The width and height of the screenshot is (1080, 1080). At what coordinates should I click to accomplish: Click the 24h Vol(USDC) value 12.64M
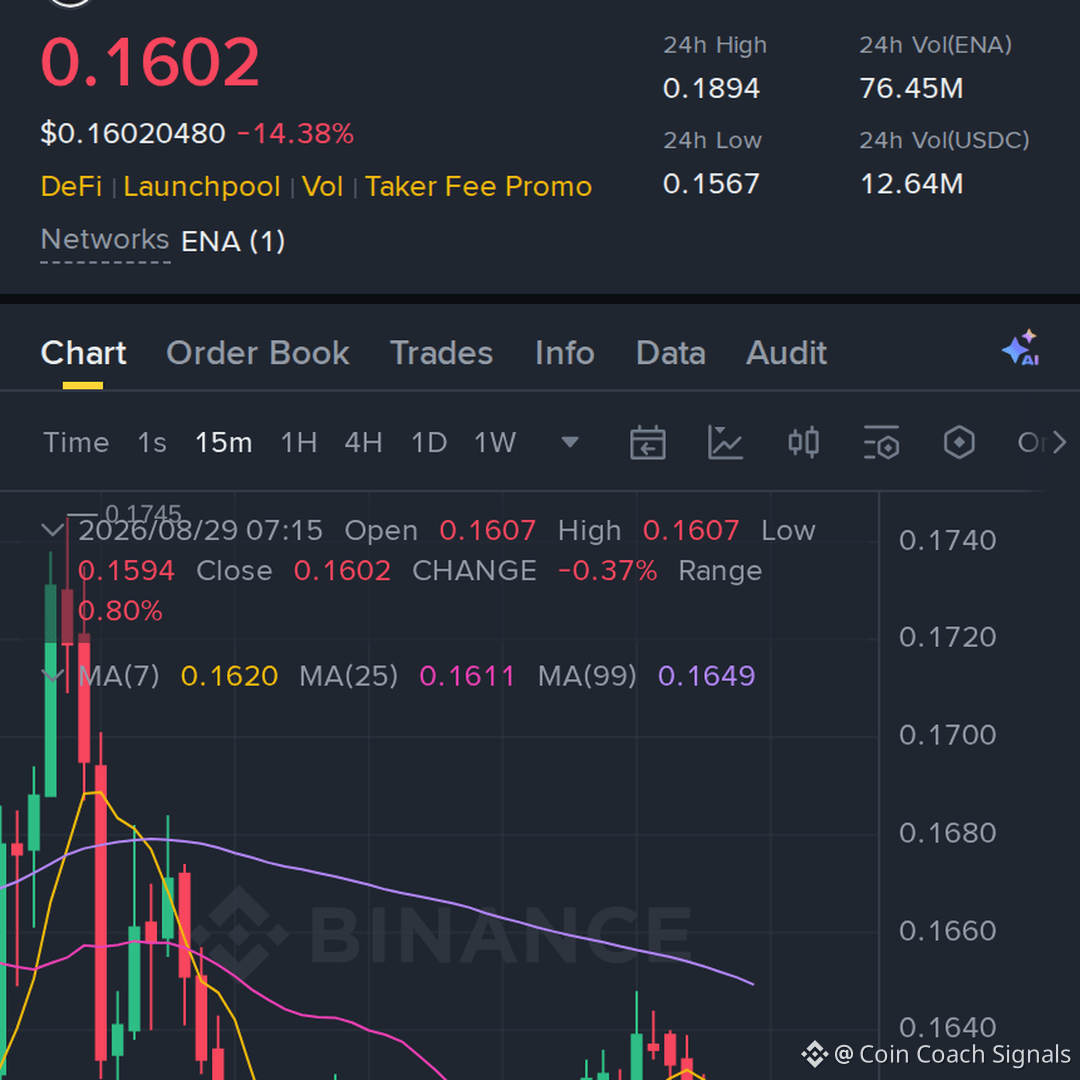tap(911, 184)
